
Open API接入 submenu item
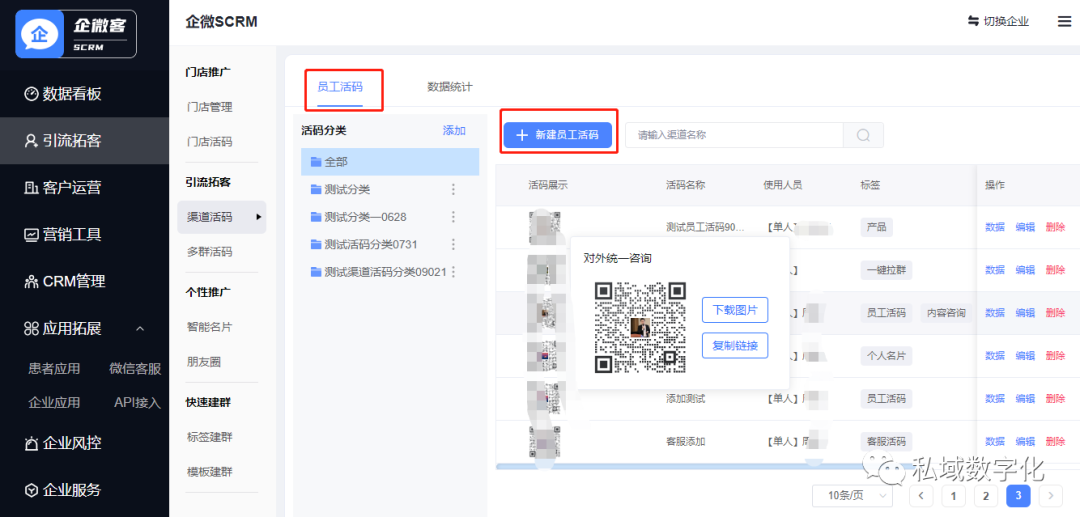tap(137, 402)
